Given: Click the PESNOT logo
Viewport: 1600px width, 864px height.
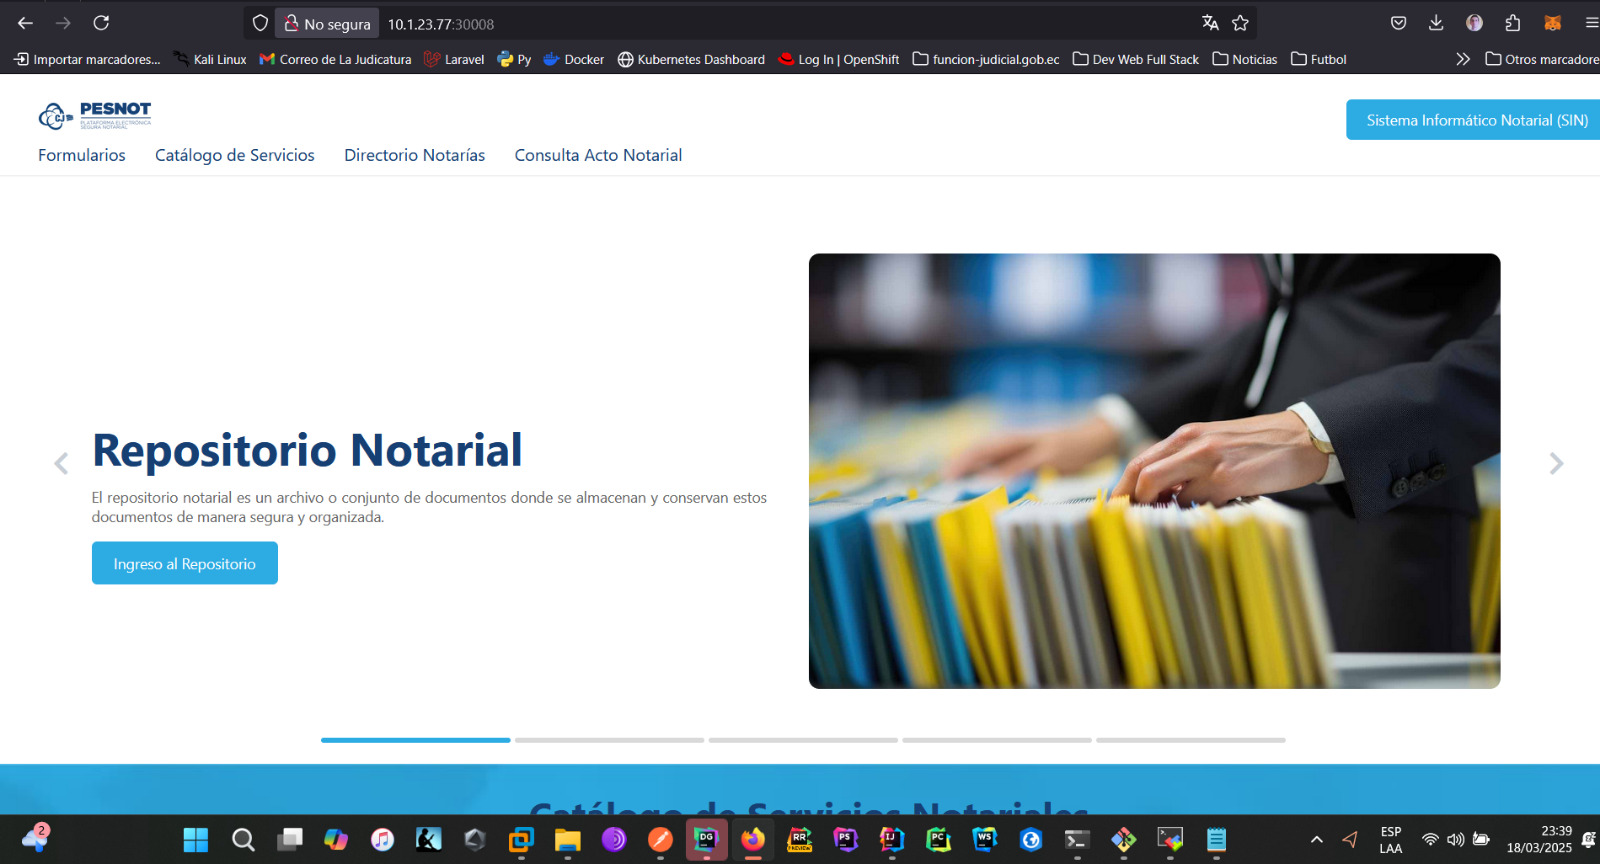Looking at the screenshot, I should (95, 115).
